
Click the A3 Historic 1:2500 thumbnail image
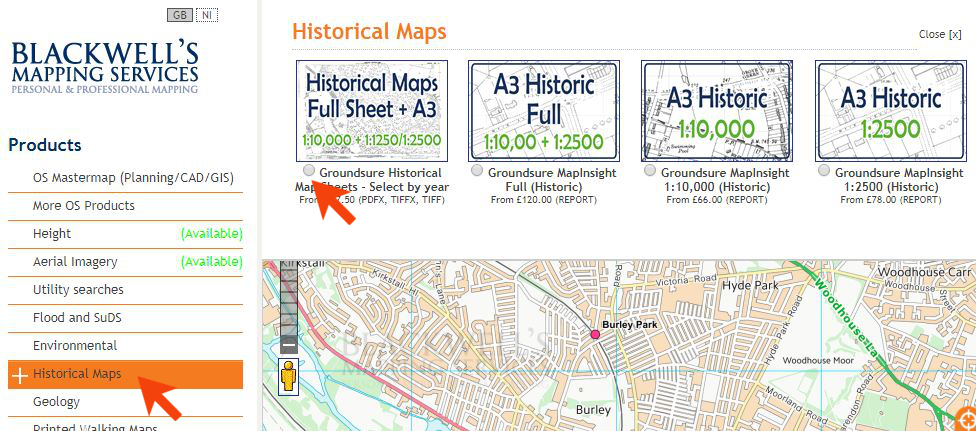coord(890,111)
